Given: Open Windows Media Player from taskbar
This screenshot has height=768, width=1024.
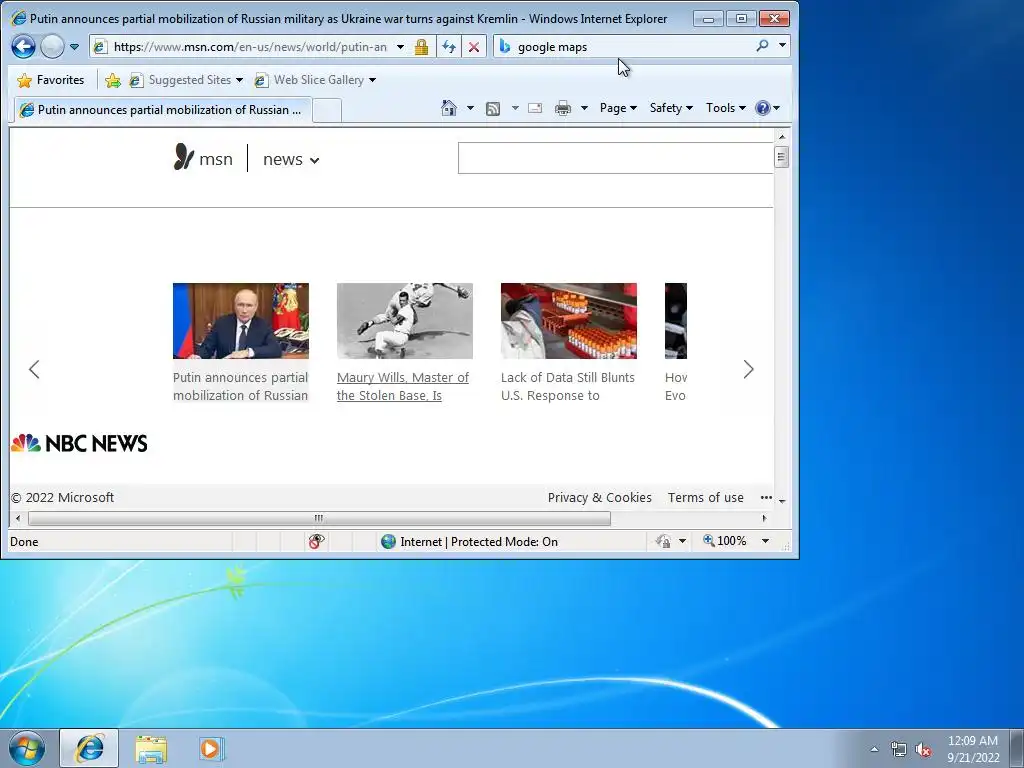Looking at the screenshot, I should pos(211,749).
